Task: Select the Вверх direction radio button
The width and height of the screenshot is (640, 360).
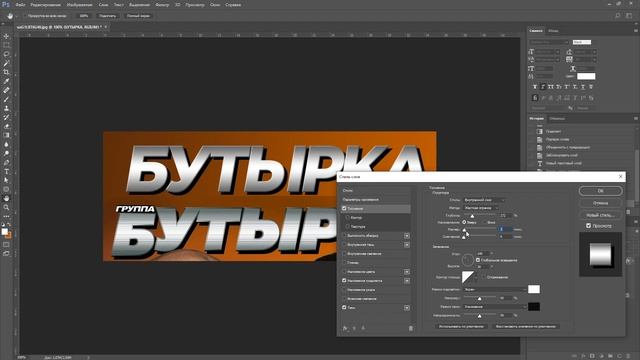Action: click(464, 222)
